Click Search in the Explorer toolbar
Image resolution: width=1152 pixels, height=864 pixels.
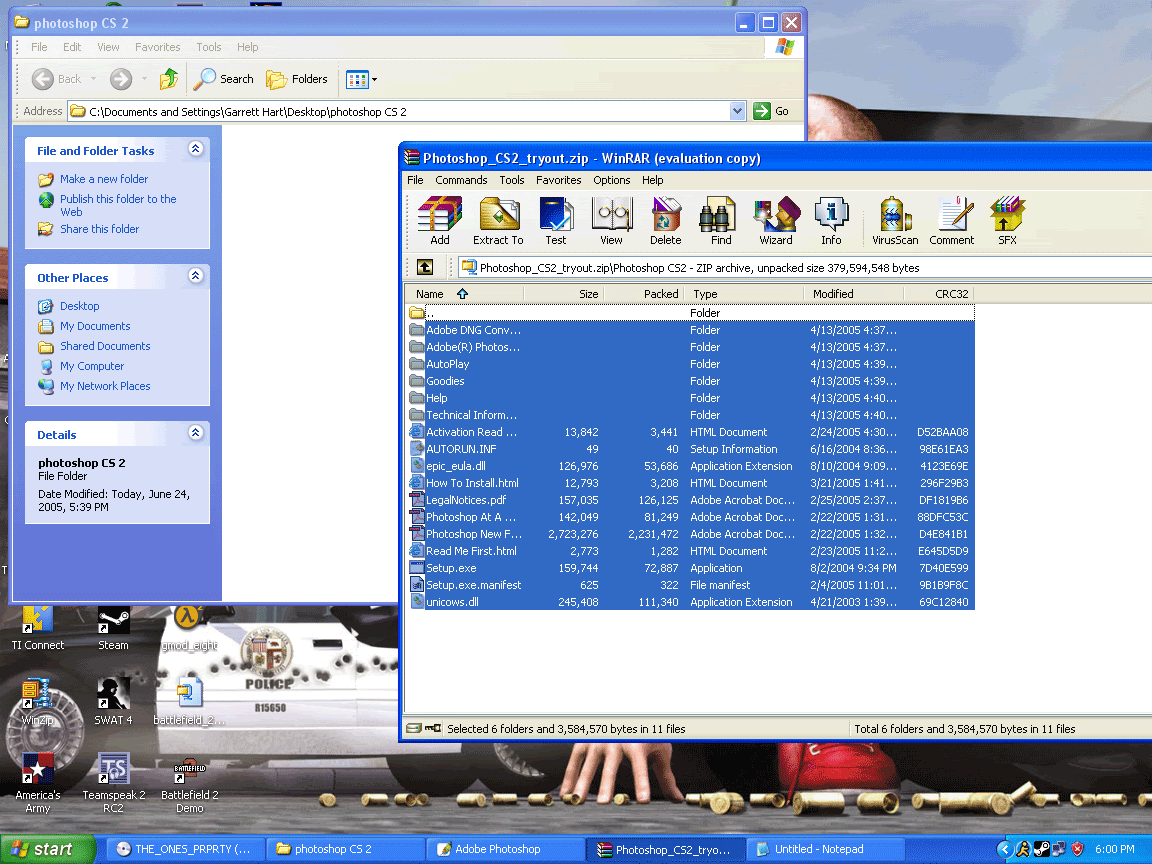tap(223, 79)
